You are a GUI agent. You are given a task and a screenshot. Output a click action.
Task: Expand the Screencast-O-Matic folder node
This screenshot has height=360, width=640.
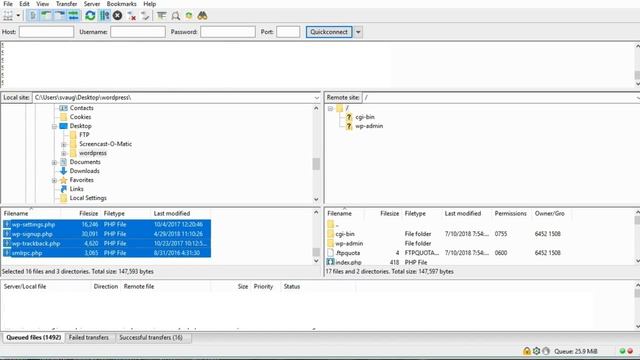(x=64, y=144)
